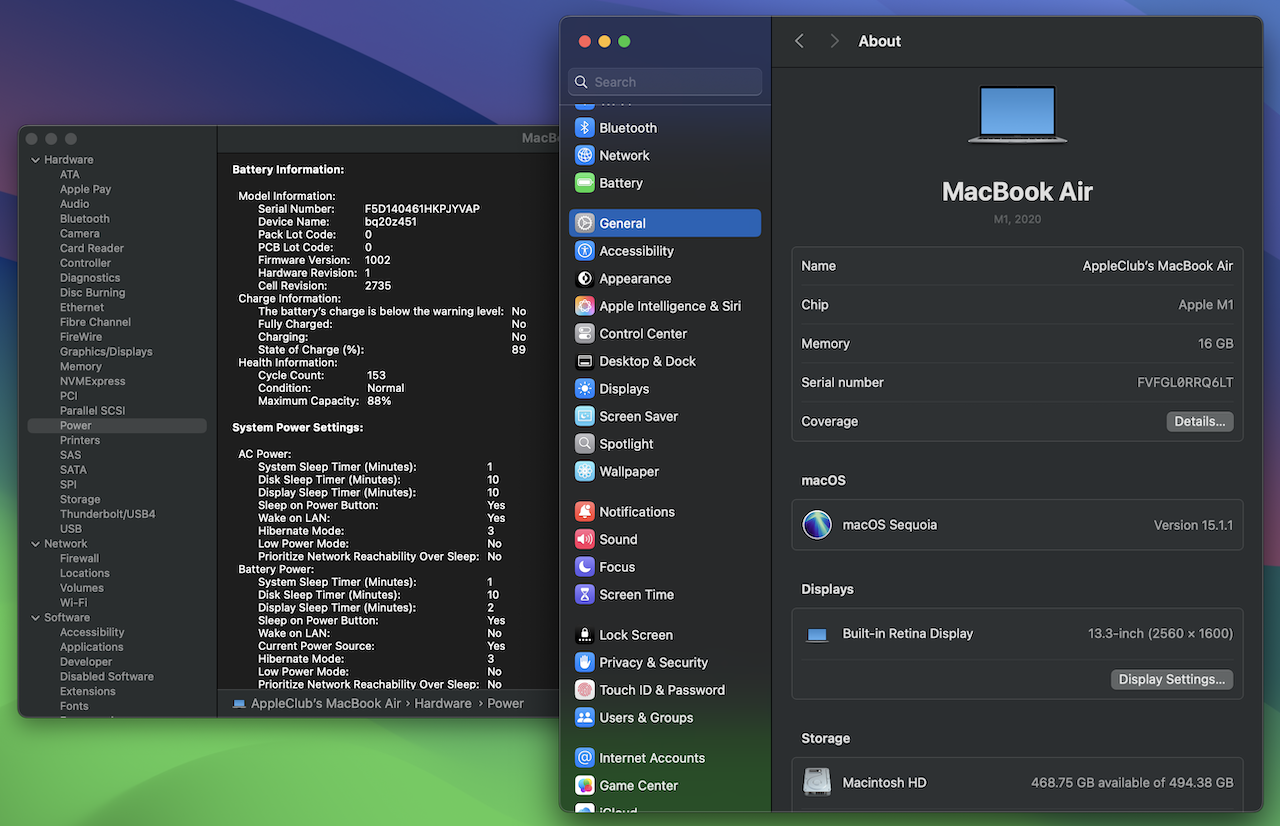Click the Cycle Count value 153
This screenshot has width=1280, height=826.
coord(376,375)
